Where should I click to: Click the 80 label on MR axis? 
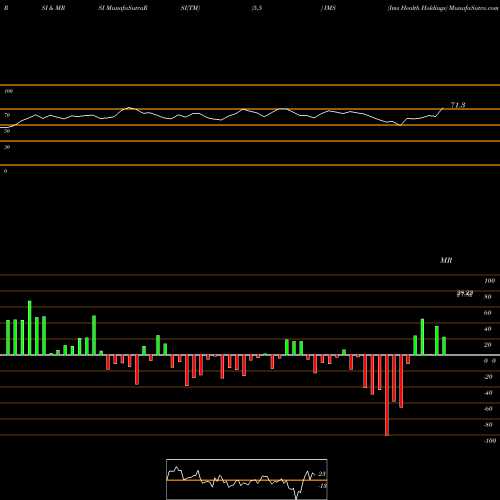tap(488, 297)
